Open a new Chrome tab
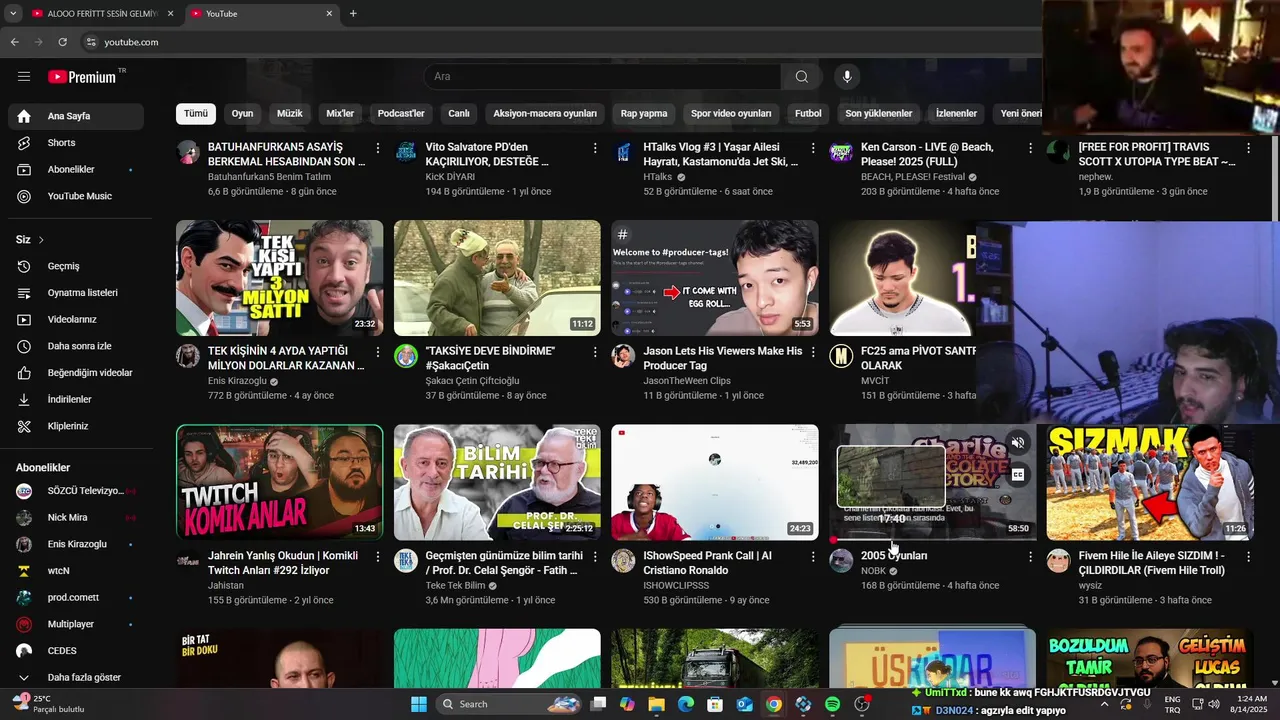The height and width of the screenshot is (720, 1280). [353, 14]
